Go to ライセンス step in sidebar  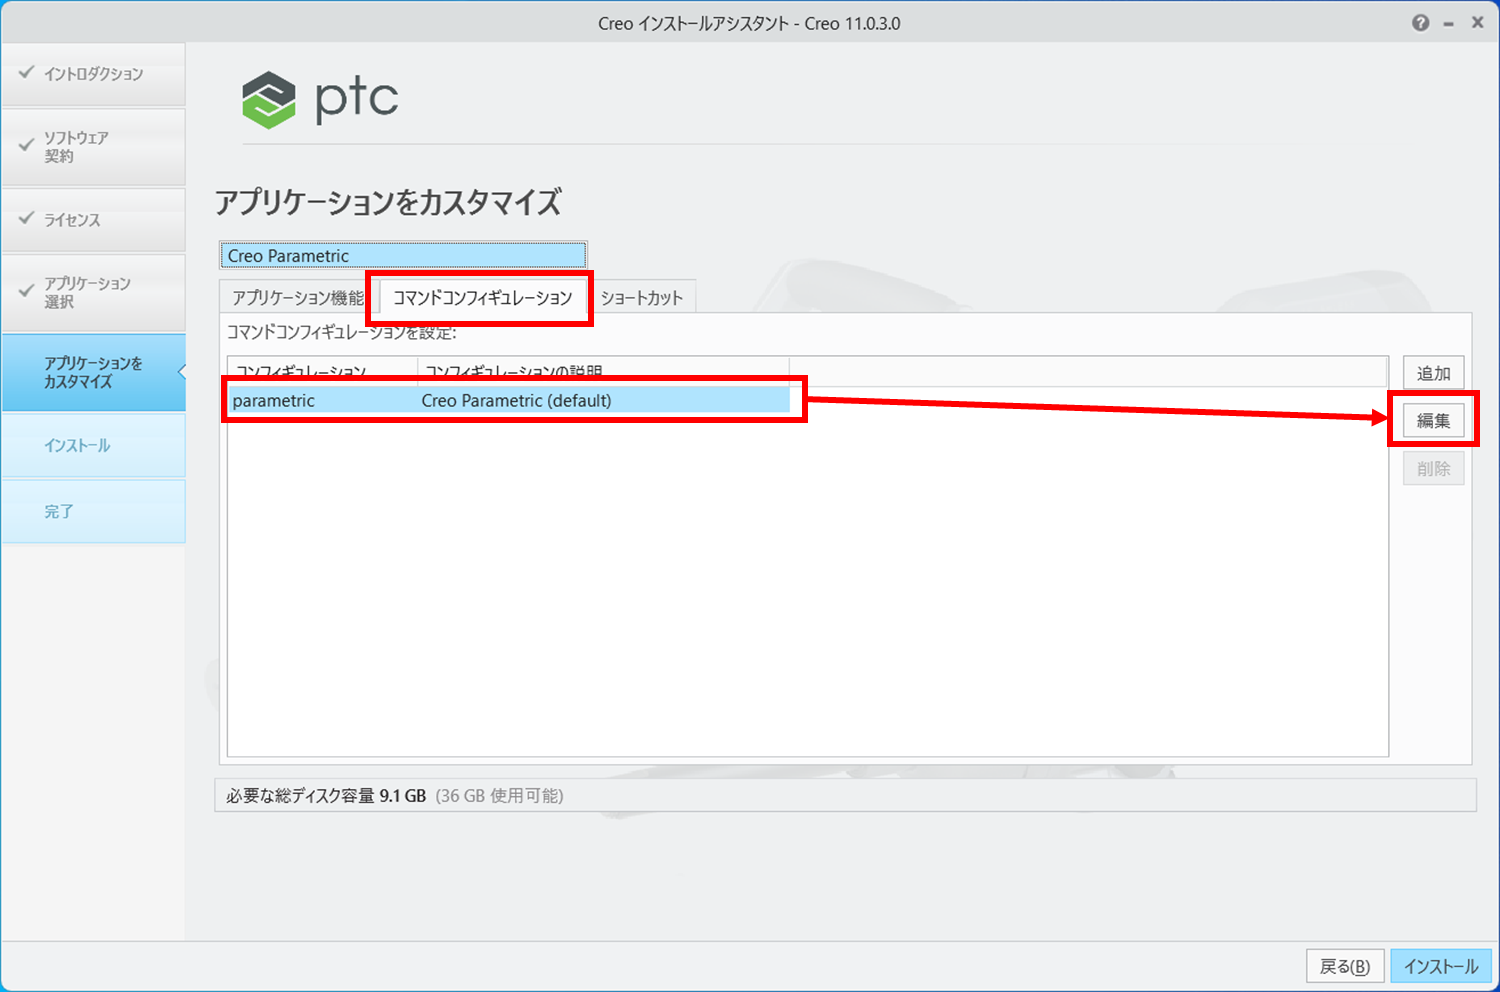pos(93,220)
